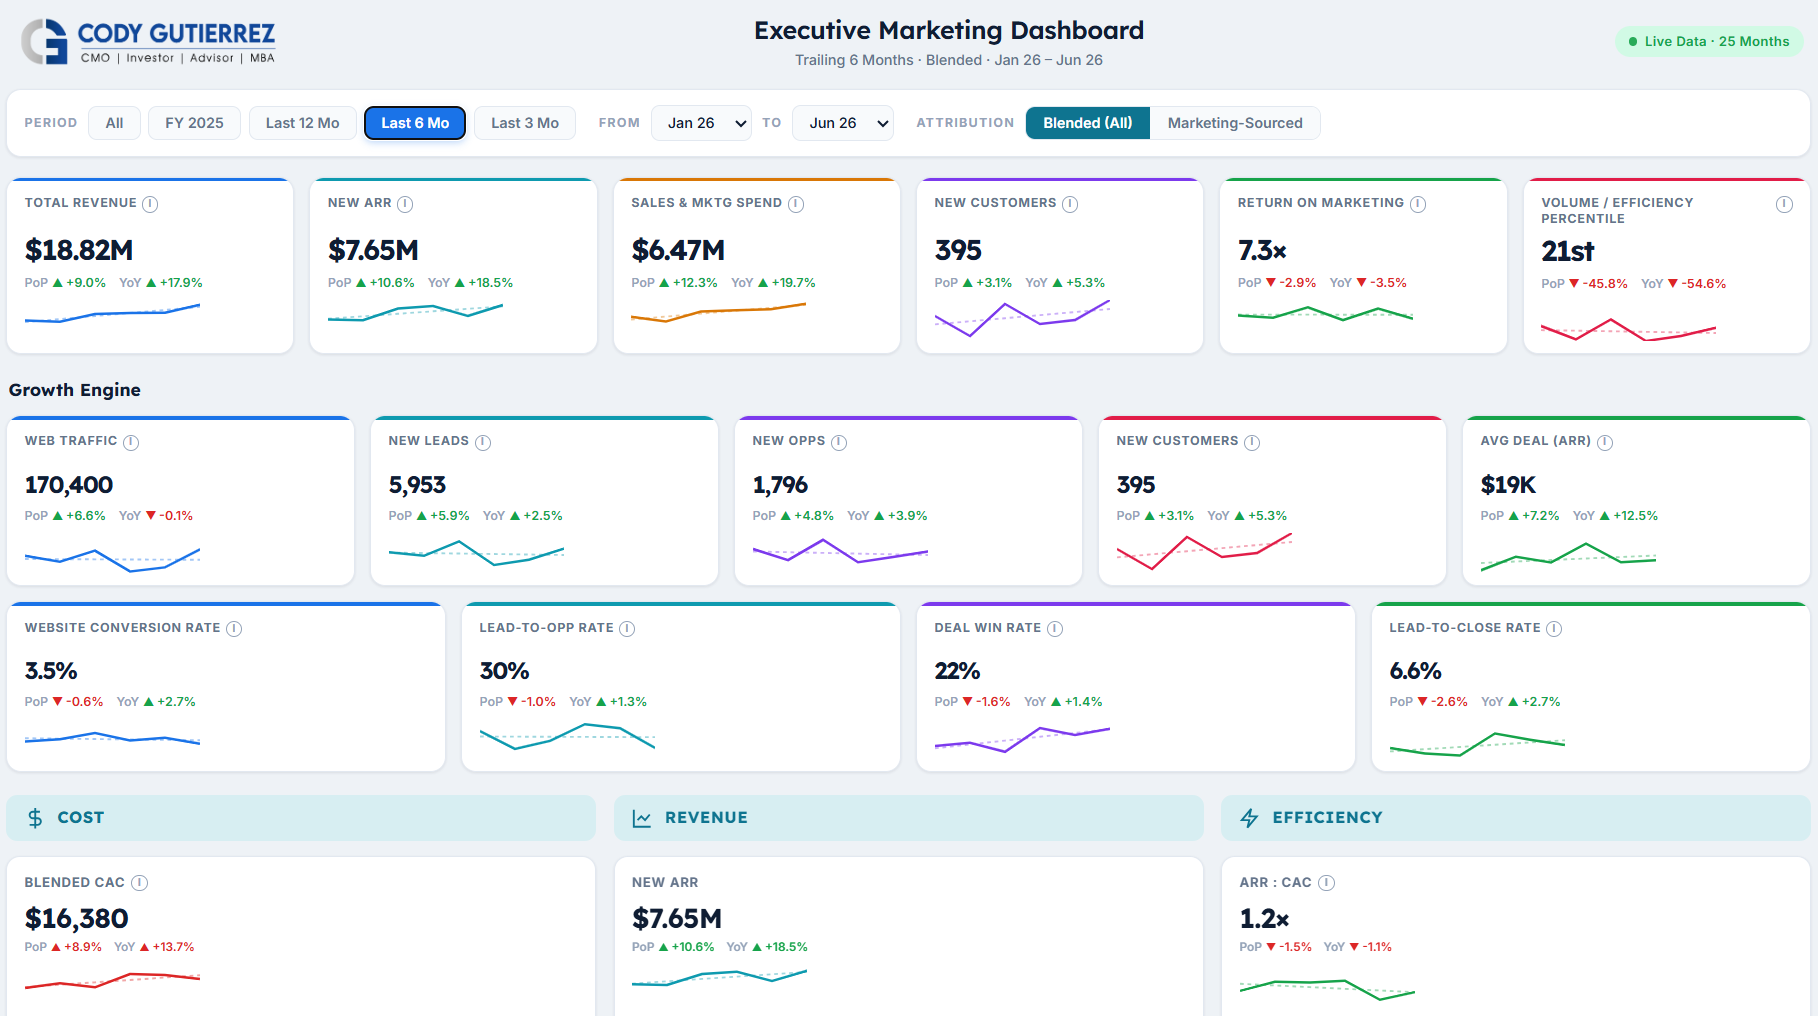Open the To month dropdown Jun 26

point(843,123)
